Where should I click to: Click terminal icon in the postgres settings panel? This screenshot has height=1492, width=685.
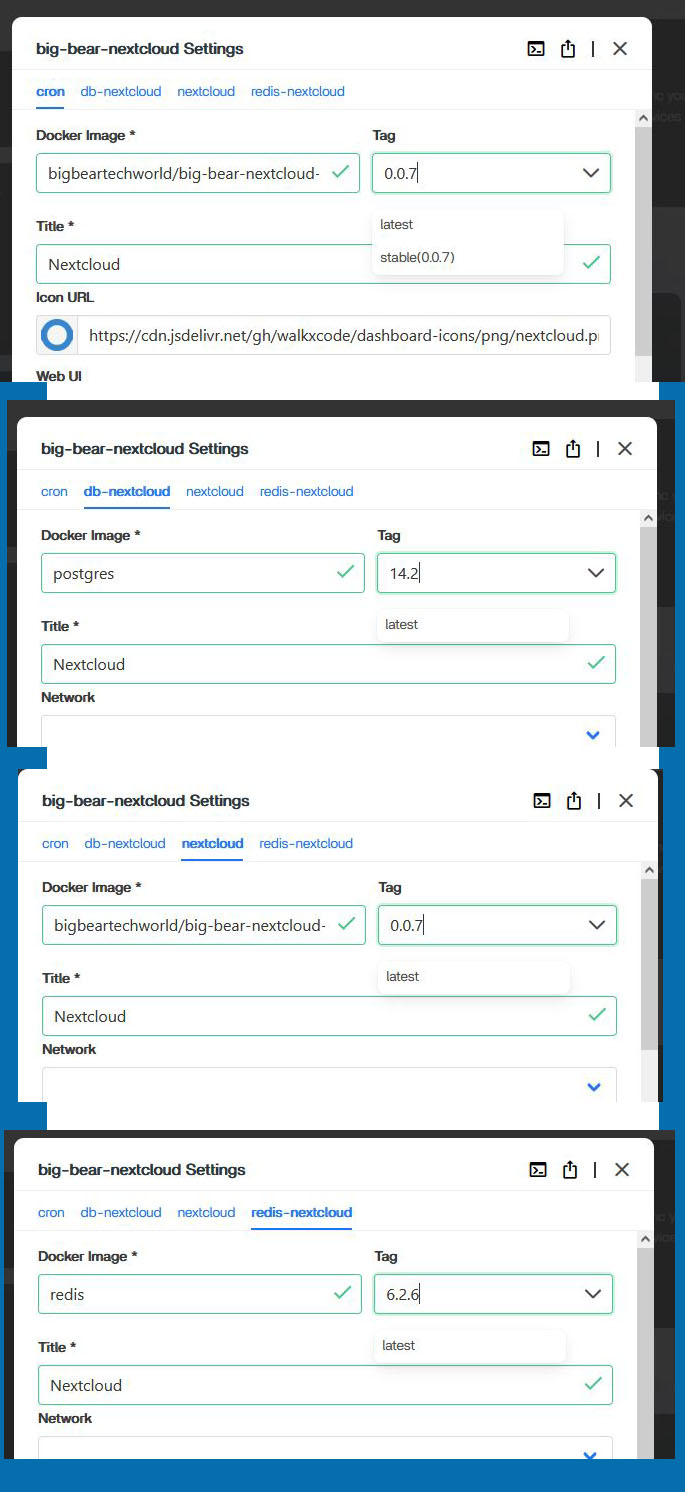[541, 448]
